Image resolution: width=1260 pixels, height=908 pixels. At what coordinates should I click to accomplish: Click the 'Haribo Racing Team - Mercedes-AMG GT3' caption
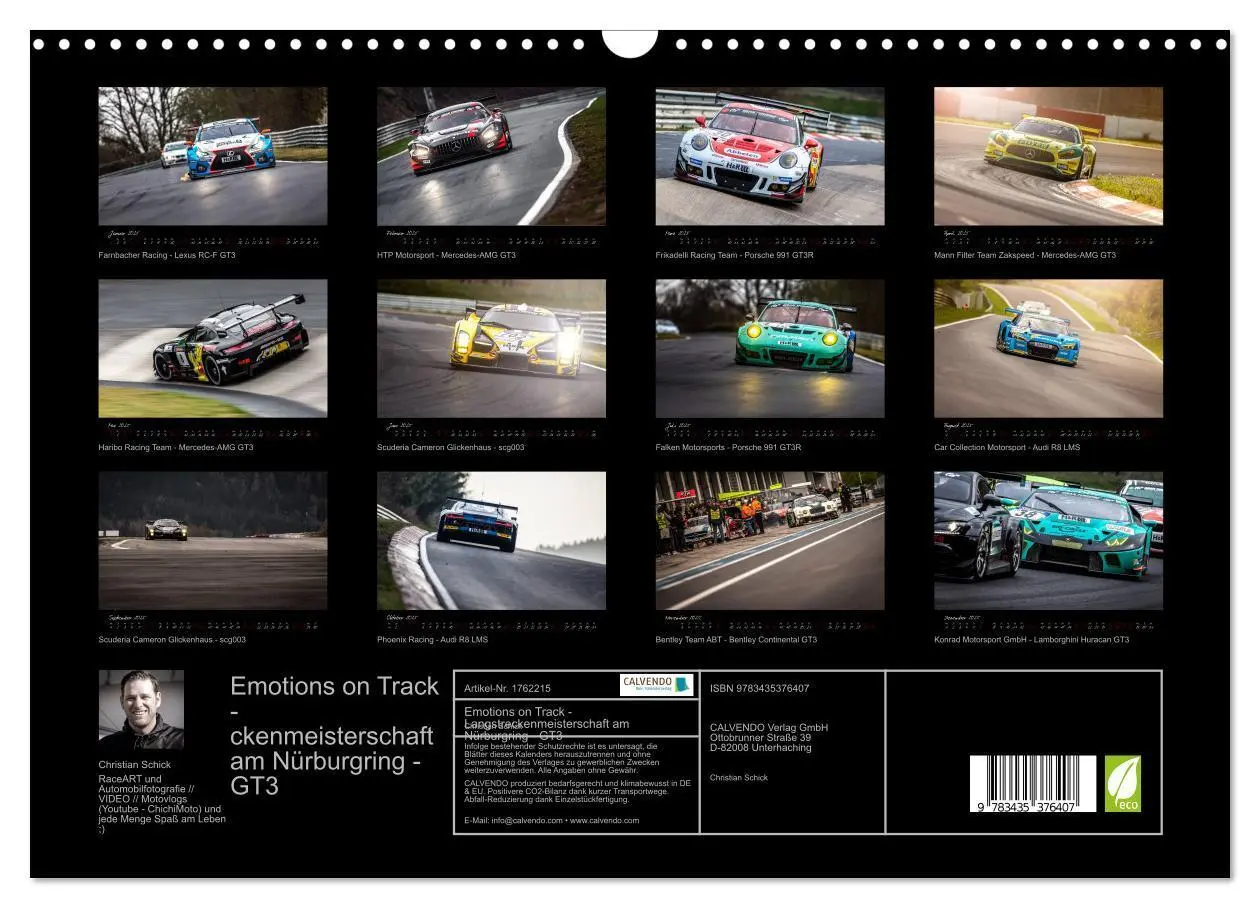coord(176,447)
